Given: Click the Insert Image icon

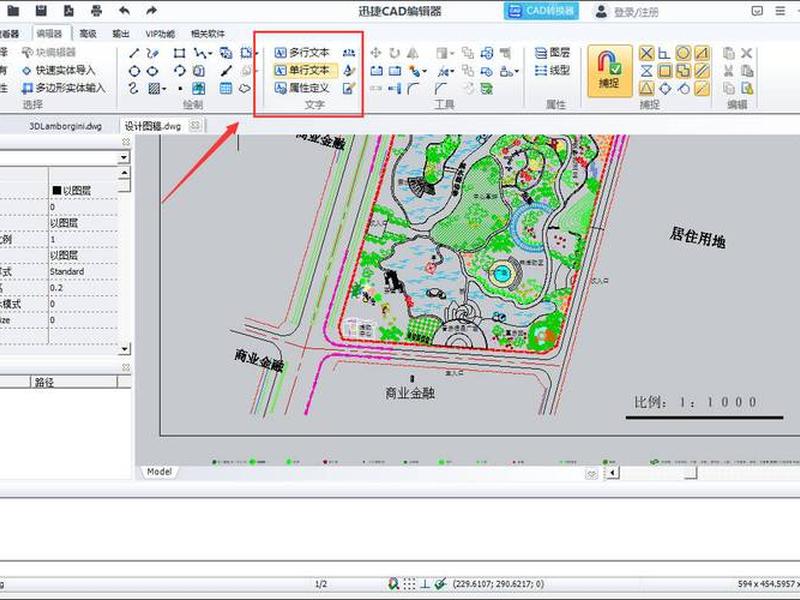Looking at the screenshot, I should (x=199, y=88).
